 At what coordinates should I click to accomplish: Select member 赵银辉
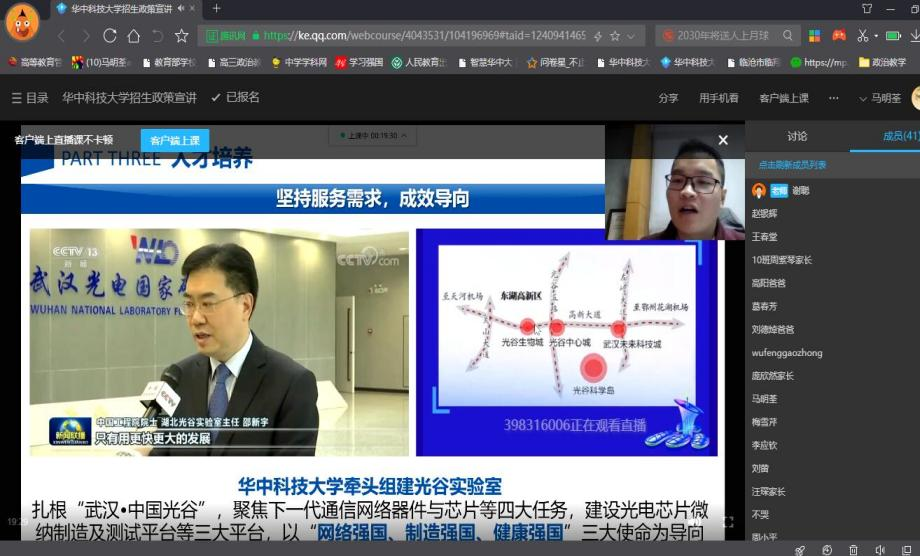click(765, 213)
